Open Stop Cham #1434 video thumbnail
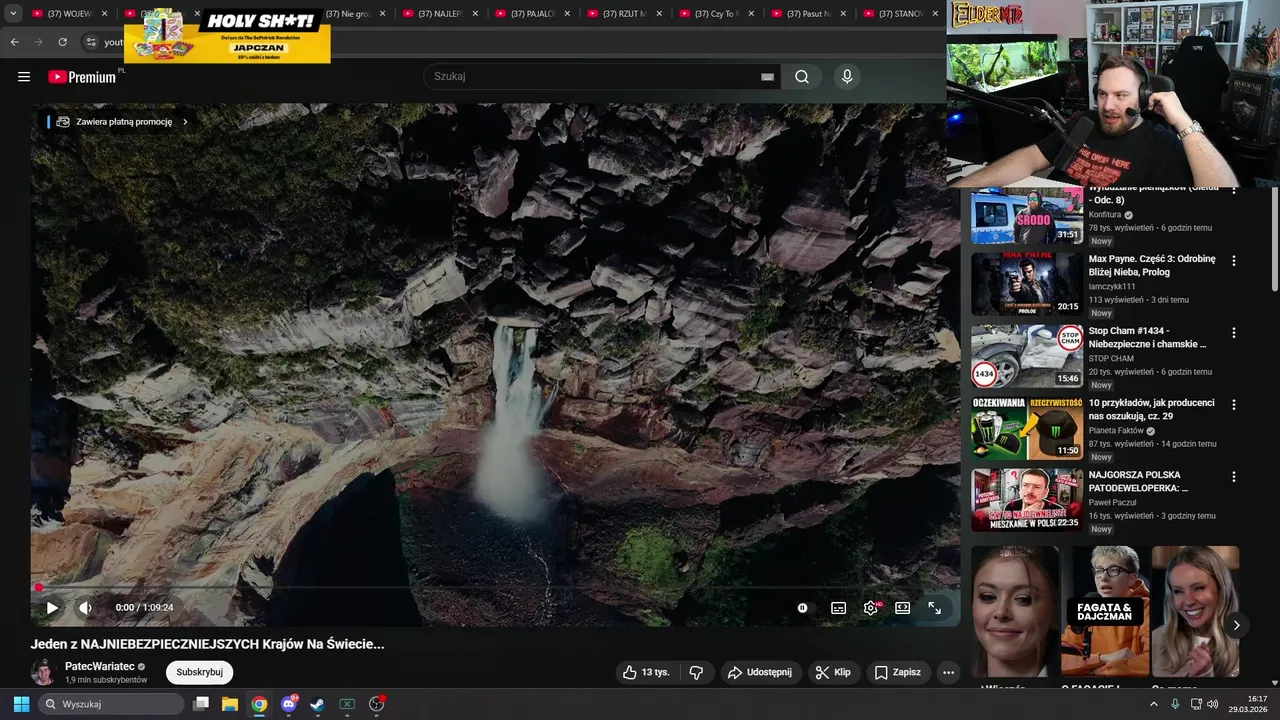Viewport: 1280px width, 720px height. pyautogui.click(x=1027, y=356)
